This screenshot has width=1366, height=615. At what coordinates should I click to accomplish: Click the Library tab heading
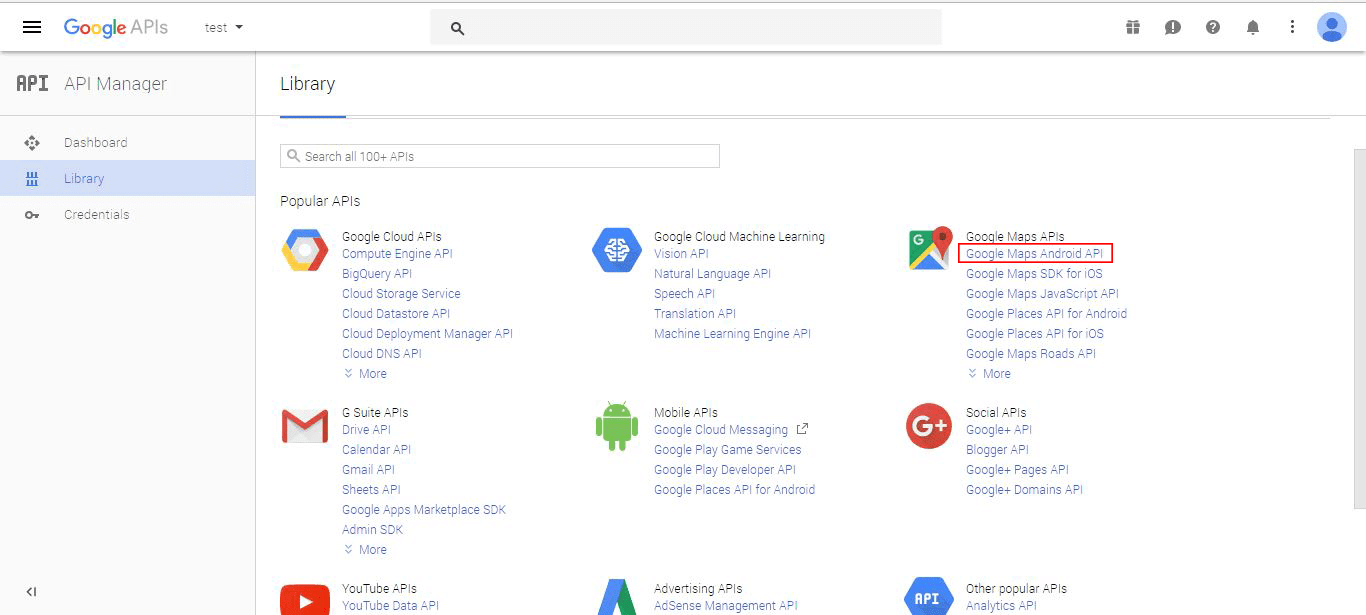coord(307,84)
